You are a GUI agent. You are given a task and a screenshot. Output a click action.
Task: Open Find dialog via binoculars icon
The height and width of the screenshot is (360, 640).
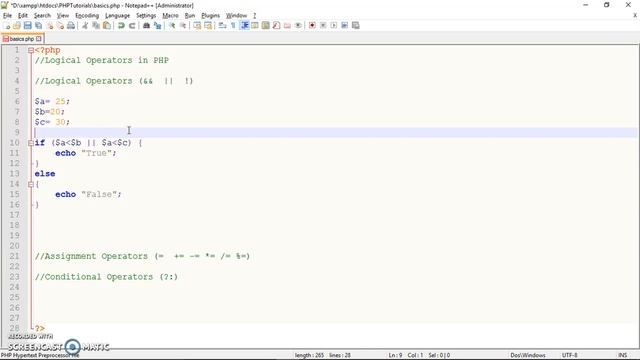146,25
